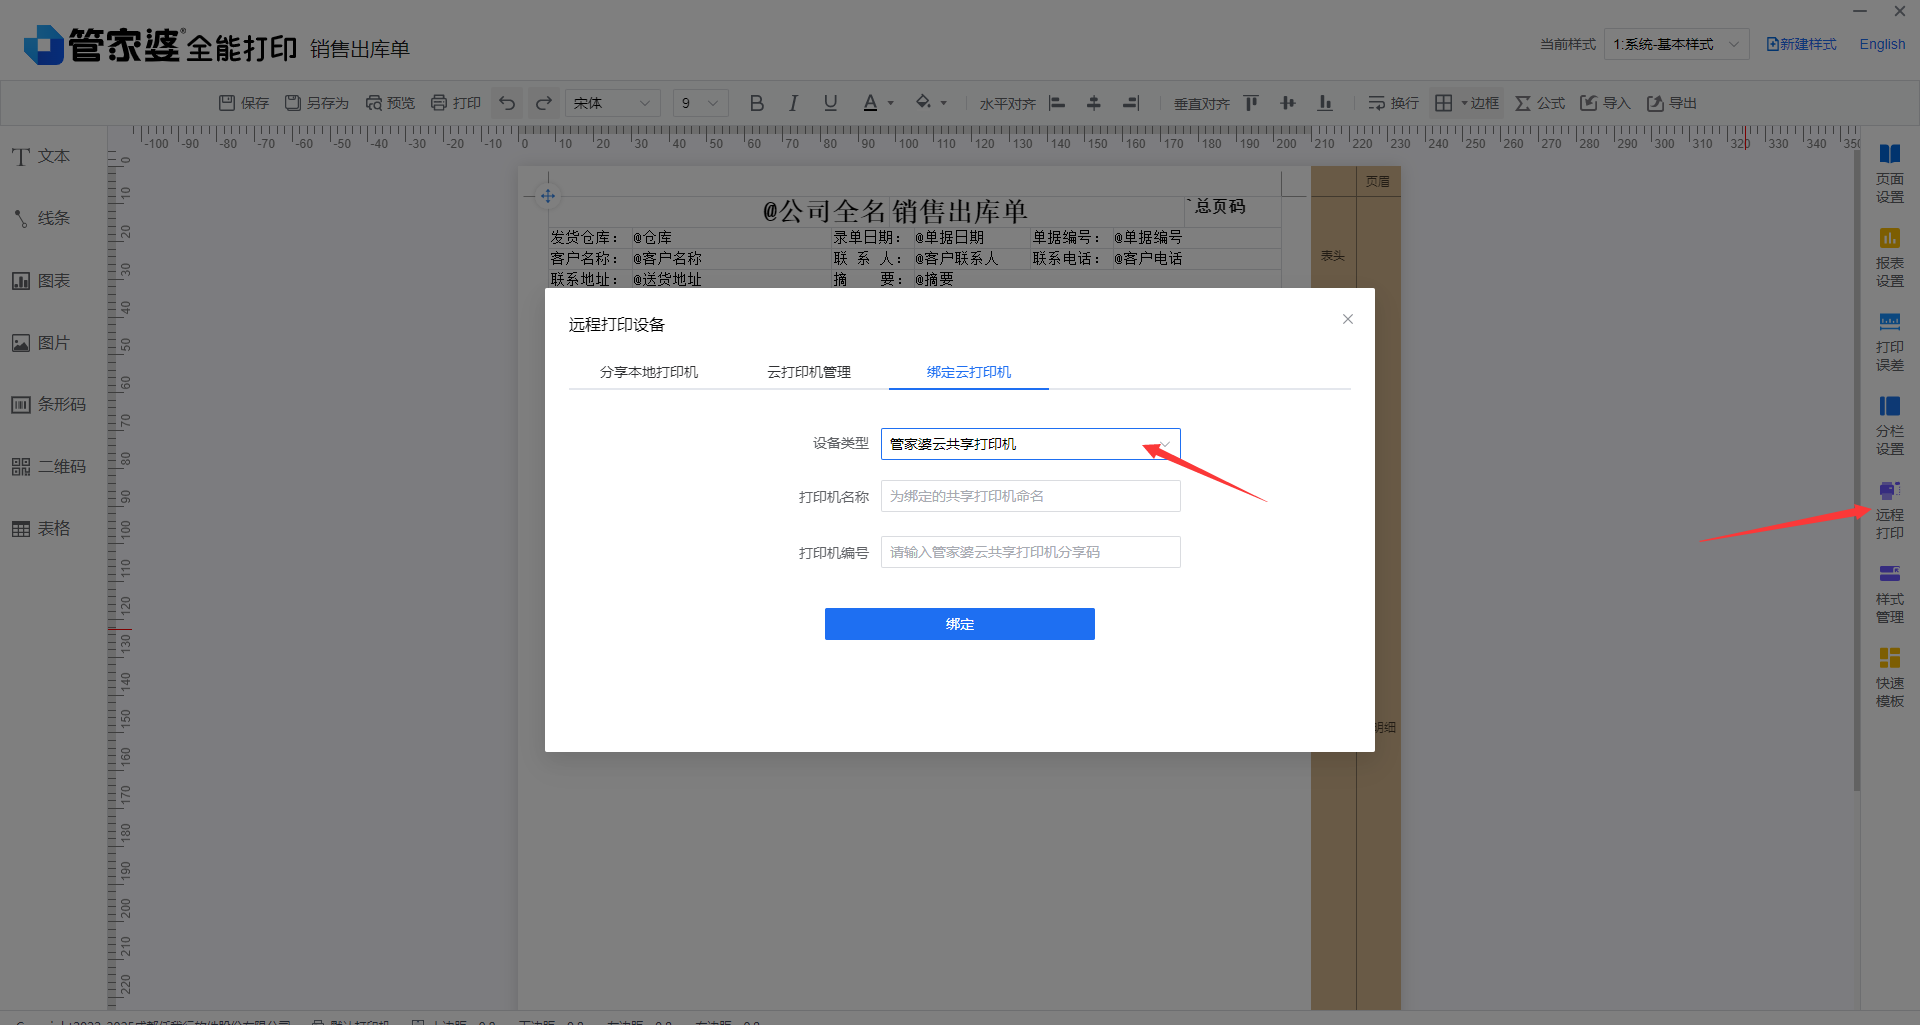Align content to top vertically
Image resolution: width=1920 pixels, height=1025 pixels.
tap(1251, 103)
